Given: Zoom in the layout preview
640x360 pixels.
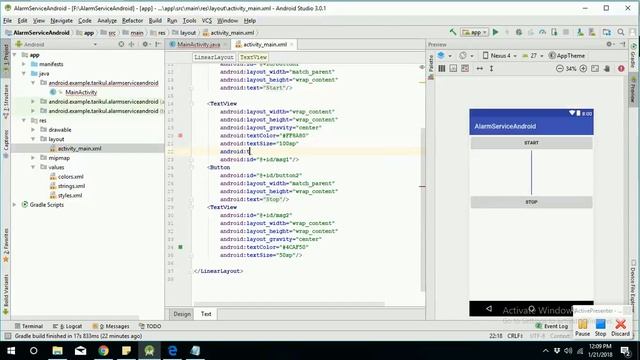Looking at the screenshot, I should click(x=583, y=69).
